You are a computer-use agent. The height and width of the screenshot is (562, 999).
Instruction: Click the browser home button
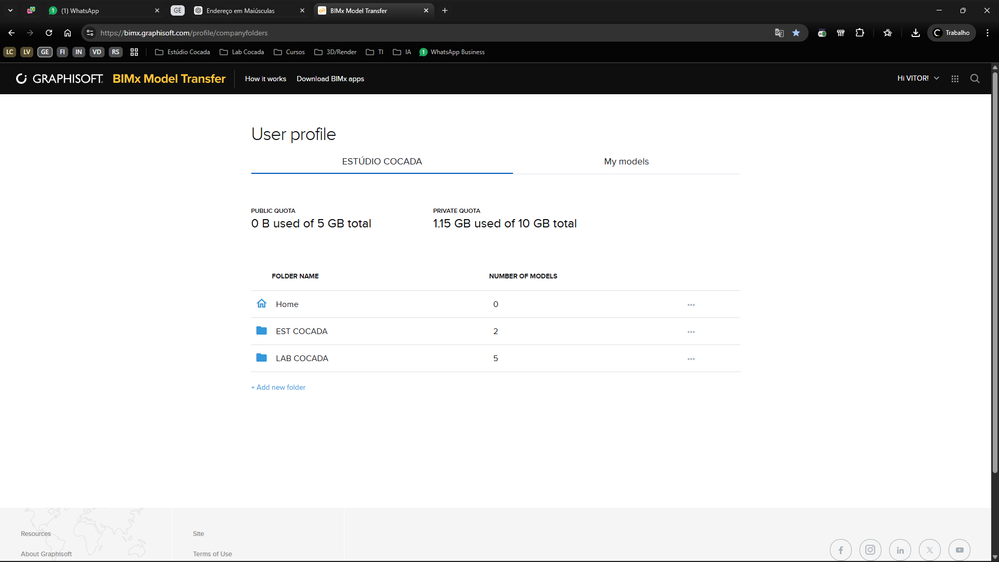[x=68, y=32]
